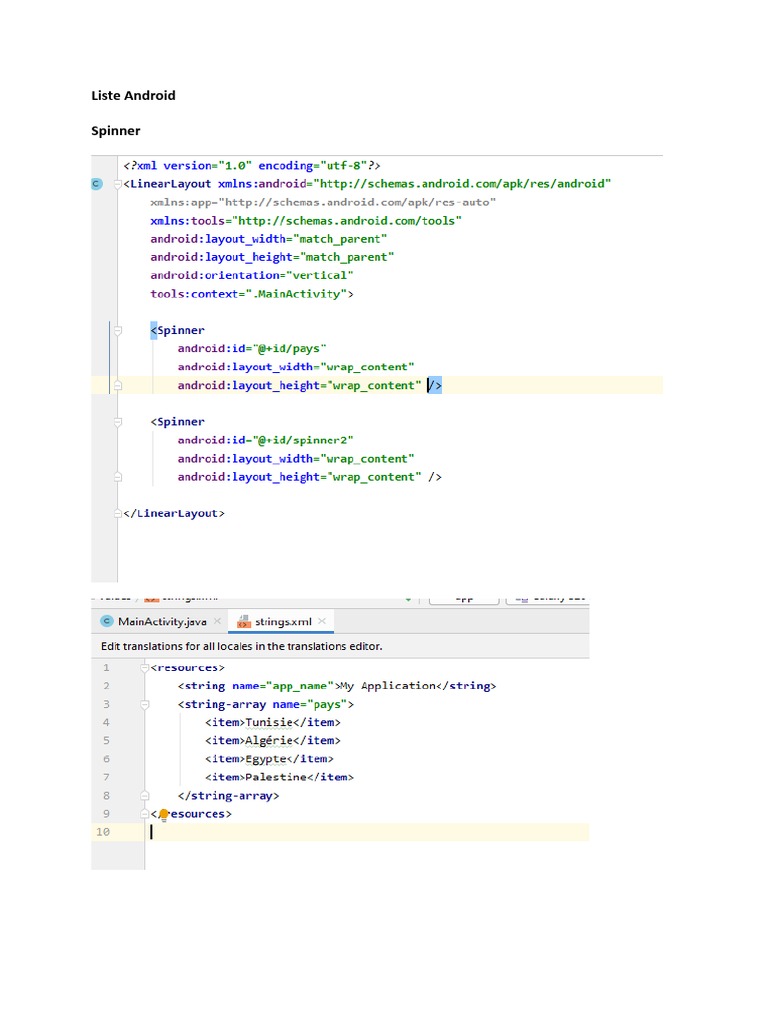Viewport: 768px width, 1024px height.
Task: Click the strings.xml file icon in tab
Action: coord(243,622)
